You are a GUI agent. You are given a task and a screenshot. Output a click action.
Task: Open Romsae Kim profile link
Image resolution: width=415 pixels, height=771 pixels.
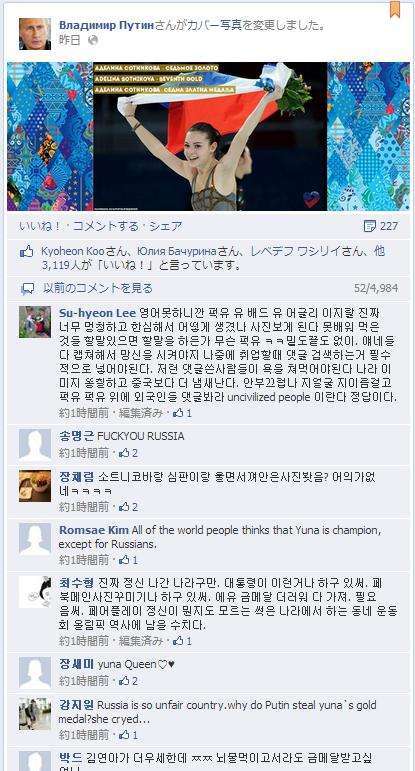94,530
